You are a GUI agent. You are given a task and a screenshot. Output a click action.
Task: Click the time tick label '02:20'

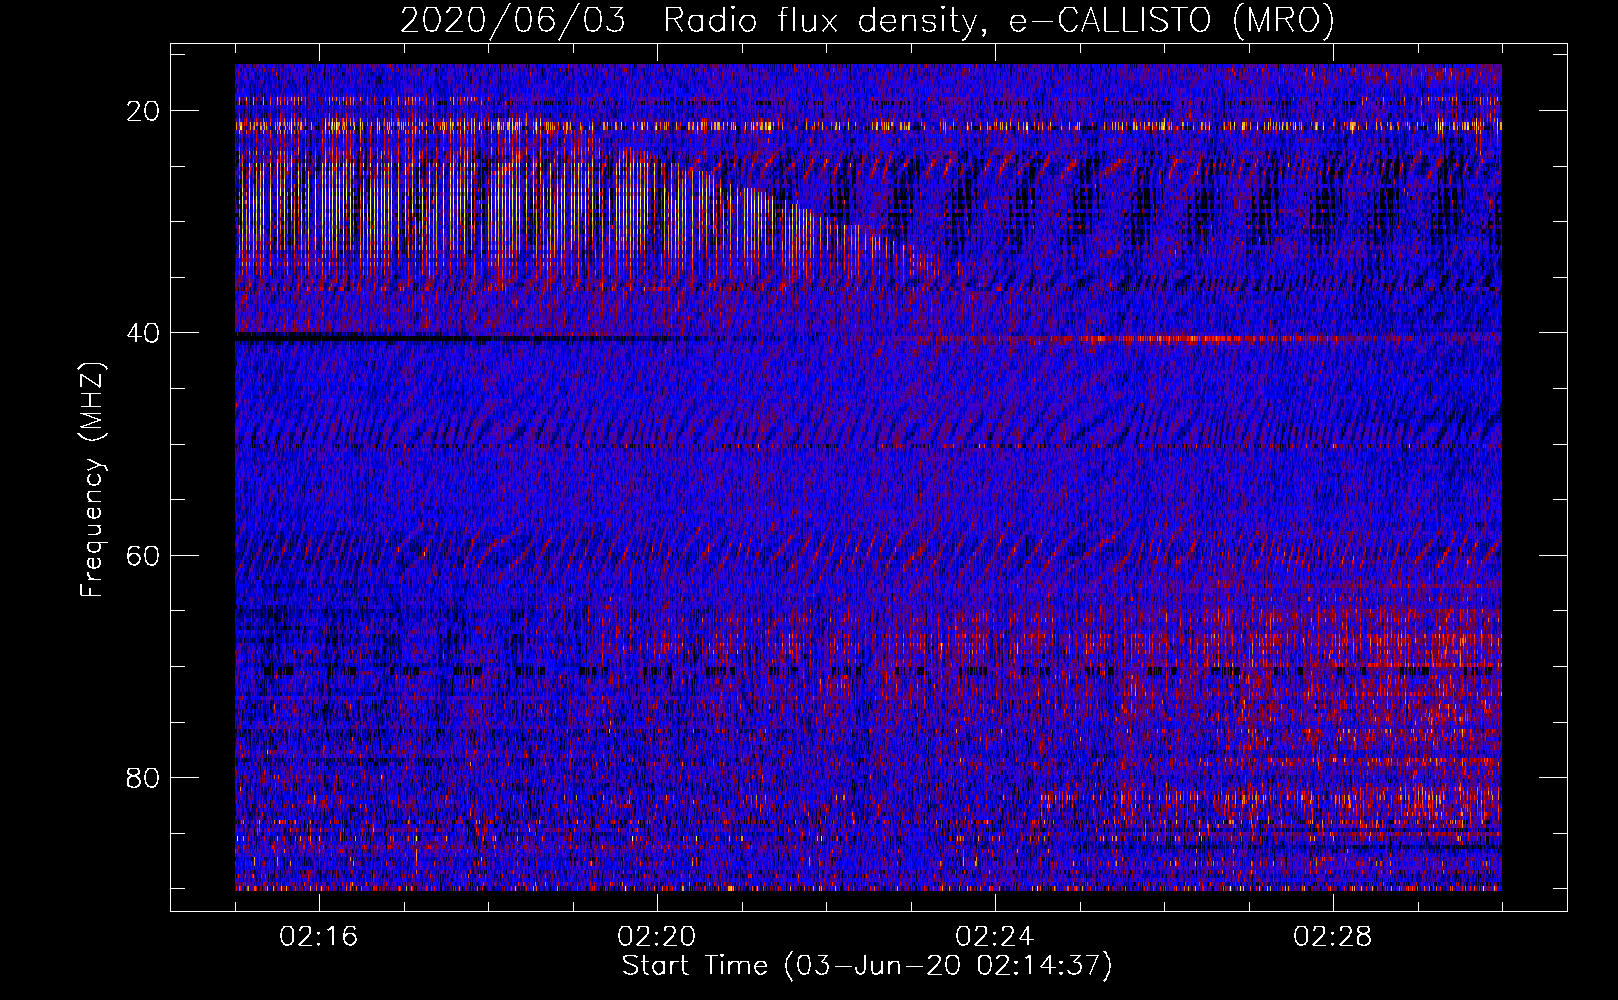657,937
